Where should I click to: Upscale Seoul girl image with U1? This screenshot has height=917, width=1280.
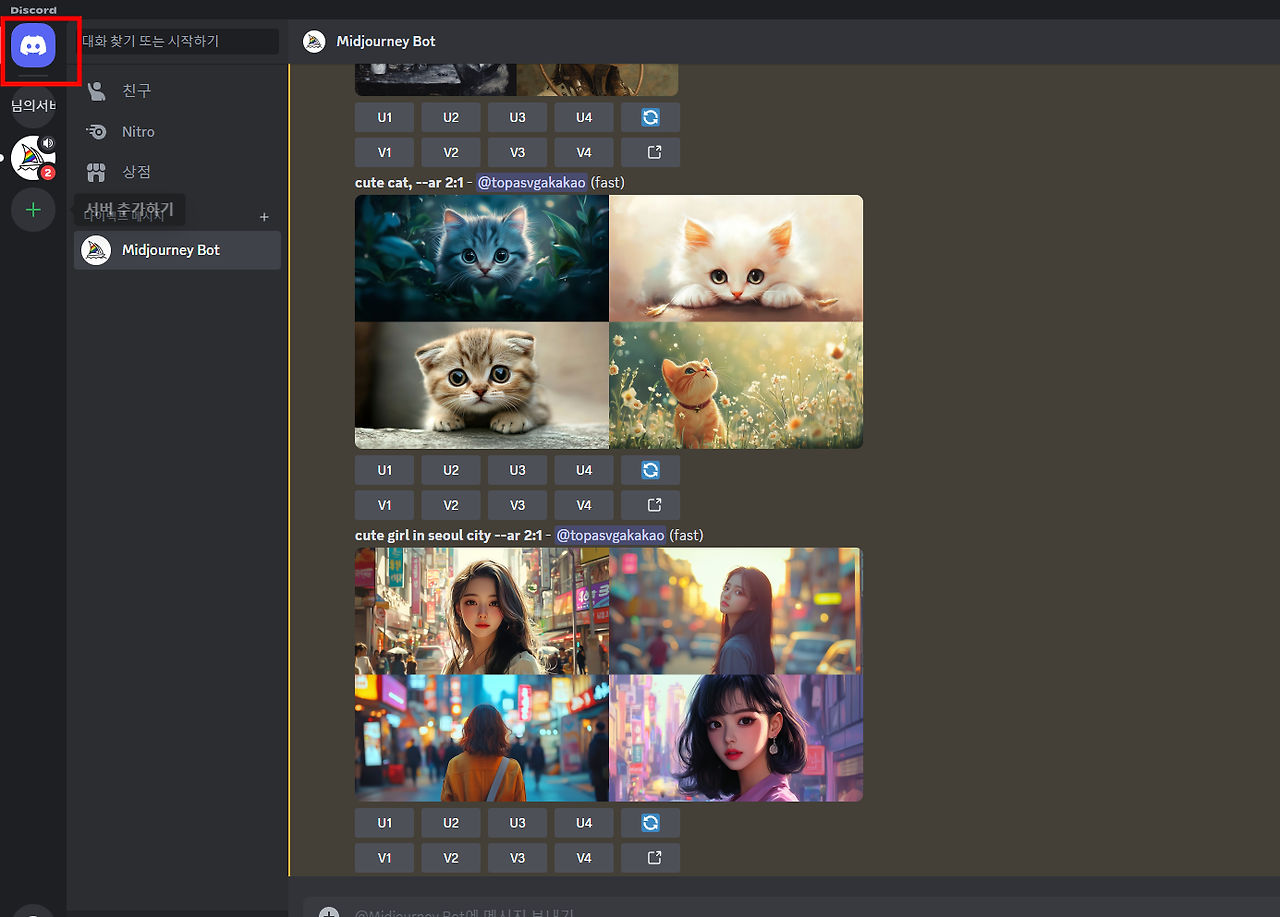[385, 823]
